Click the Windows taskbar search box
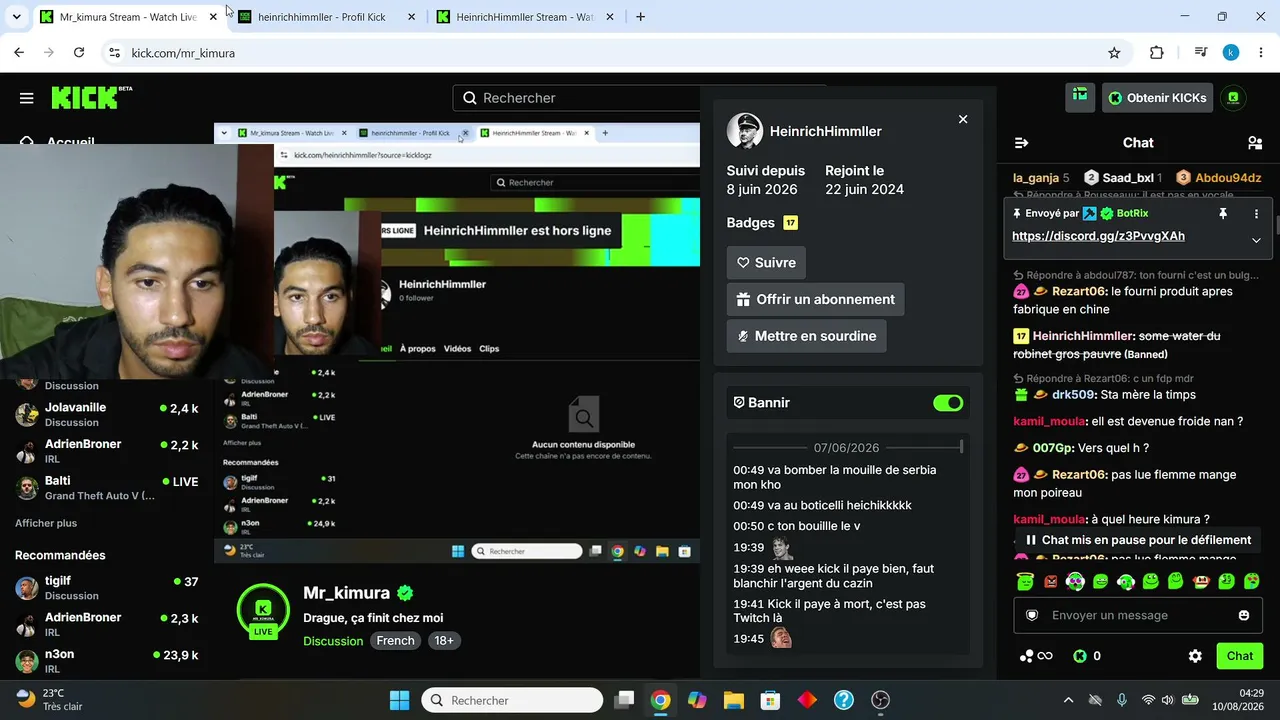Viewport: 1280px width, 720px height. [x=512, y=700]
